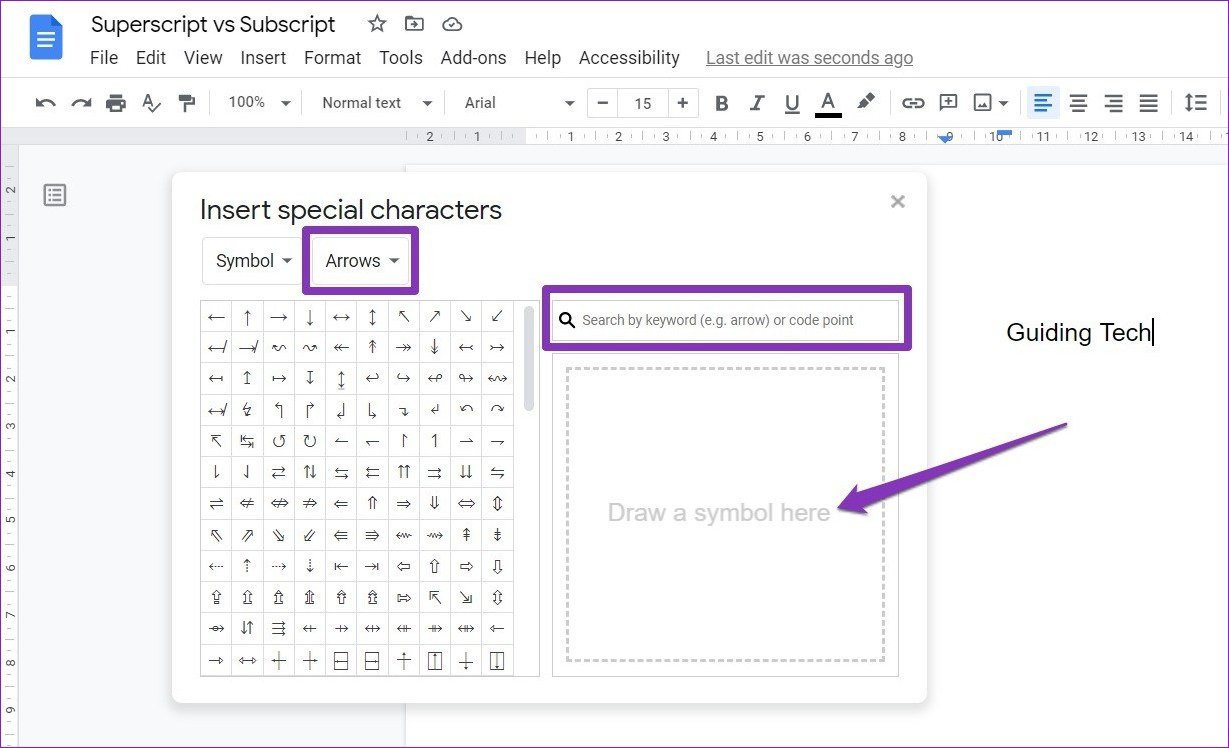1229x748 pixels.
Task: Toggle bold formatting
Action: [722, 103]
